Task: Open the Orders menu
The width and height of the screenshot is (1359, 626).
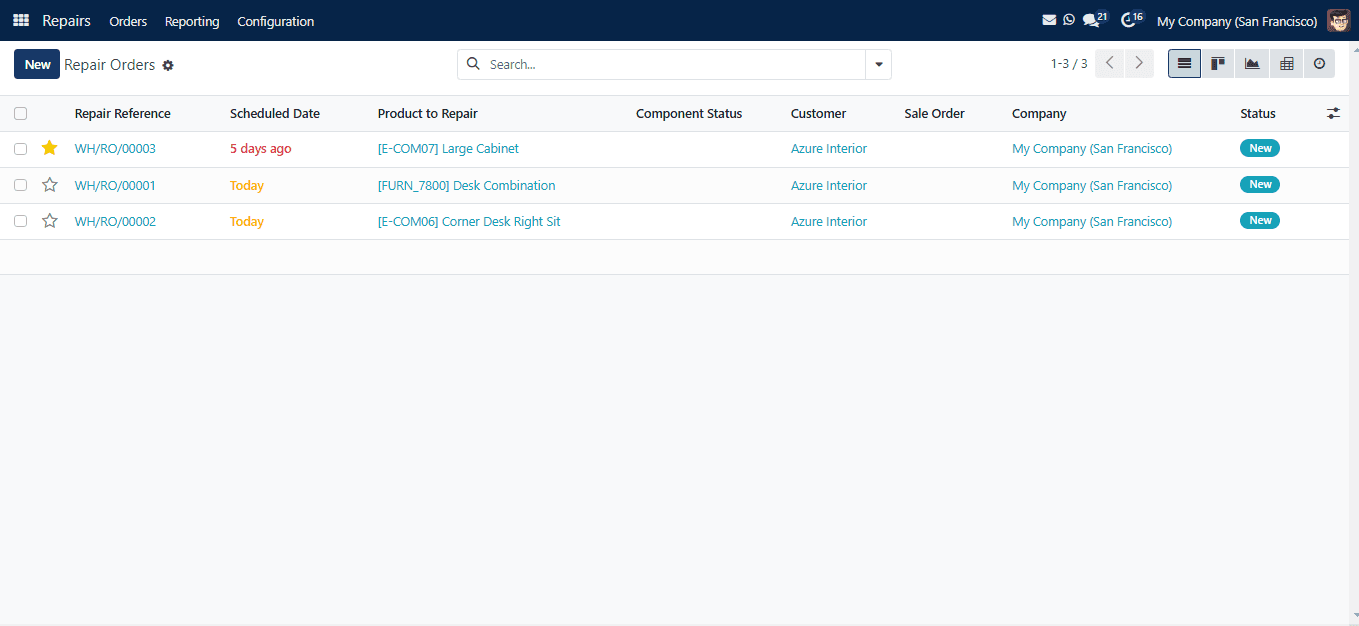Action: coord(128,21)
